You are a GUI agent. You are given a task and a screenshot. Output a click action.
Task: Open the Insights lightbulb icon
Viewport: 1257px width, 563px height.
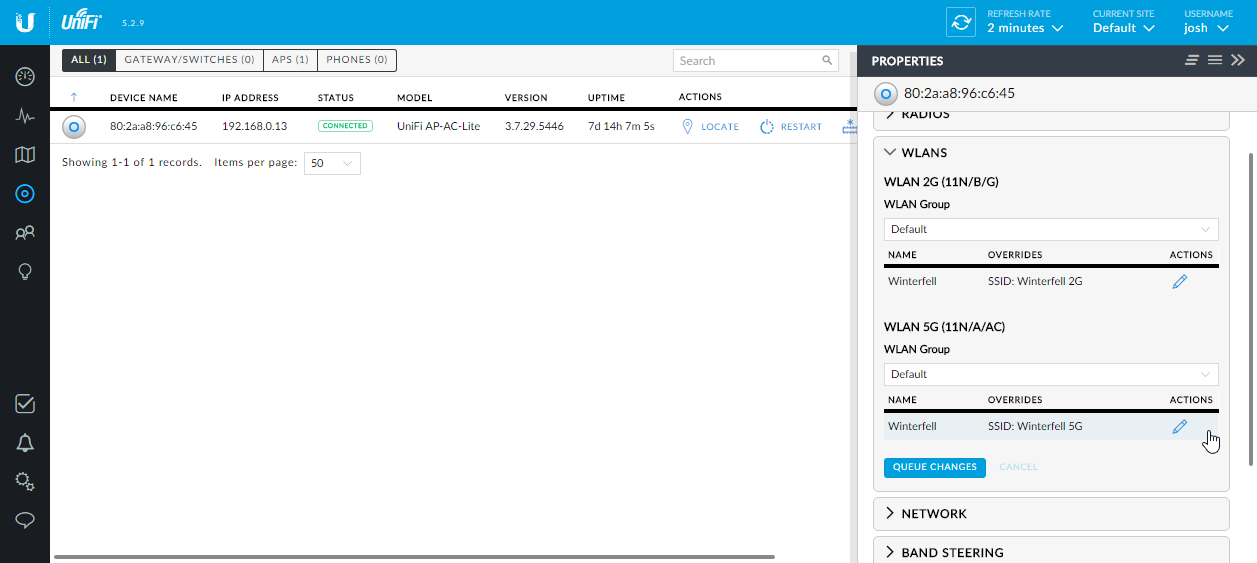pos(25,272)
